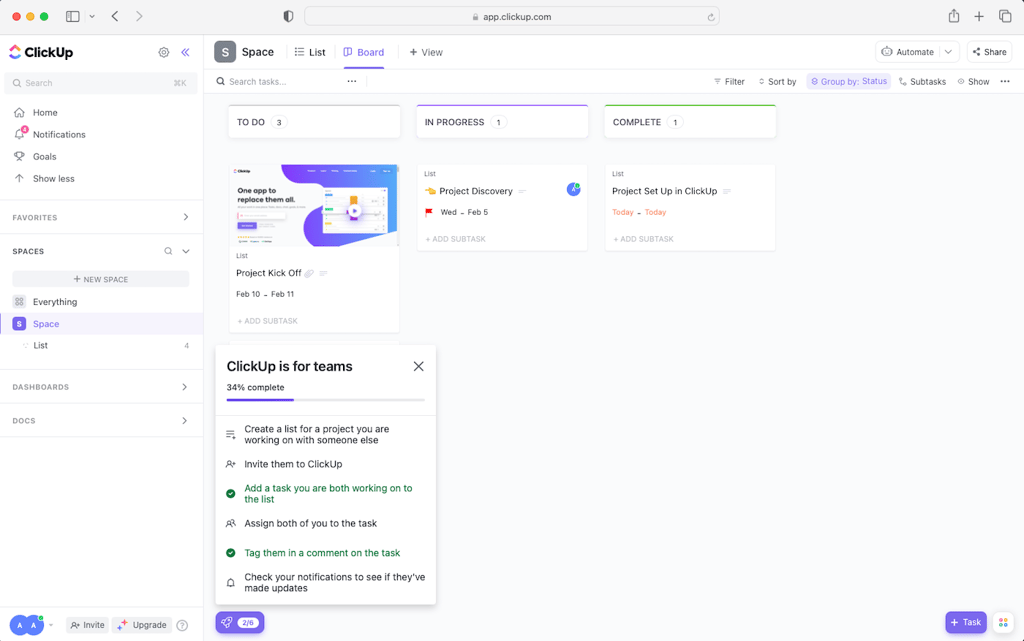
Task: Open help question mark icon
Action: click(182, 625)
